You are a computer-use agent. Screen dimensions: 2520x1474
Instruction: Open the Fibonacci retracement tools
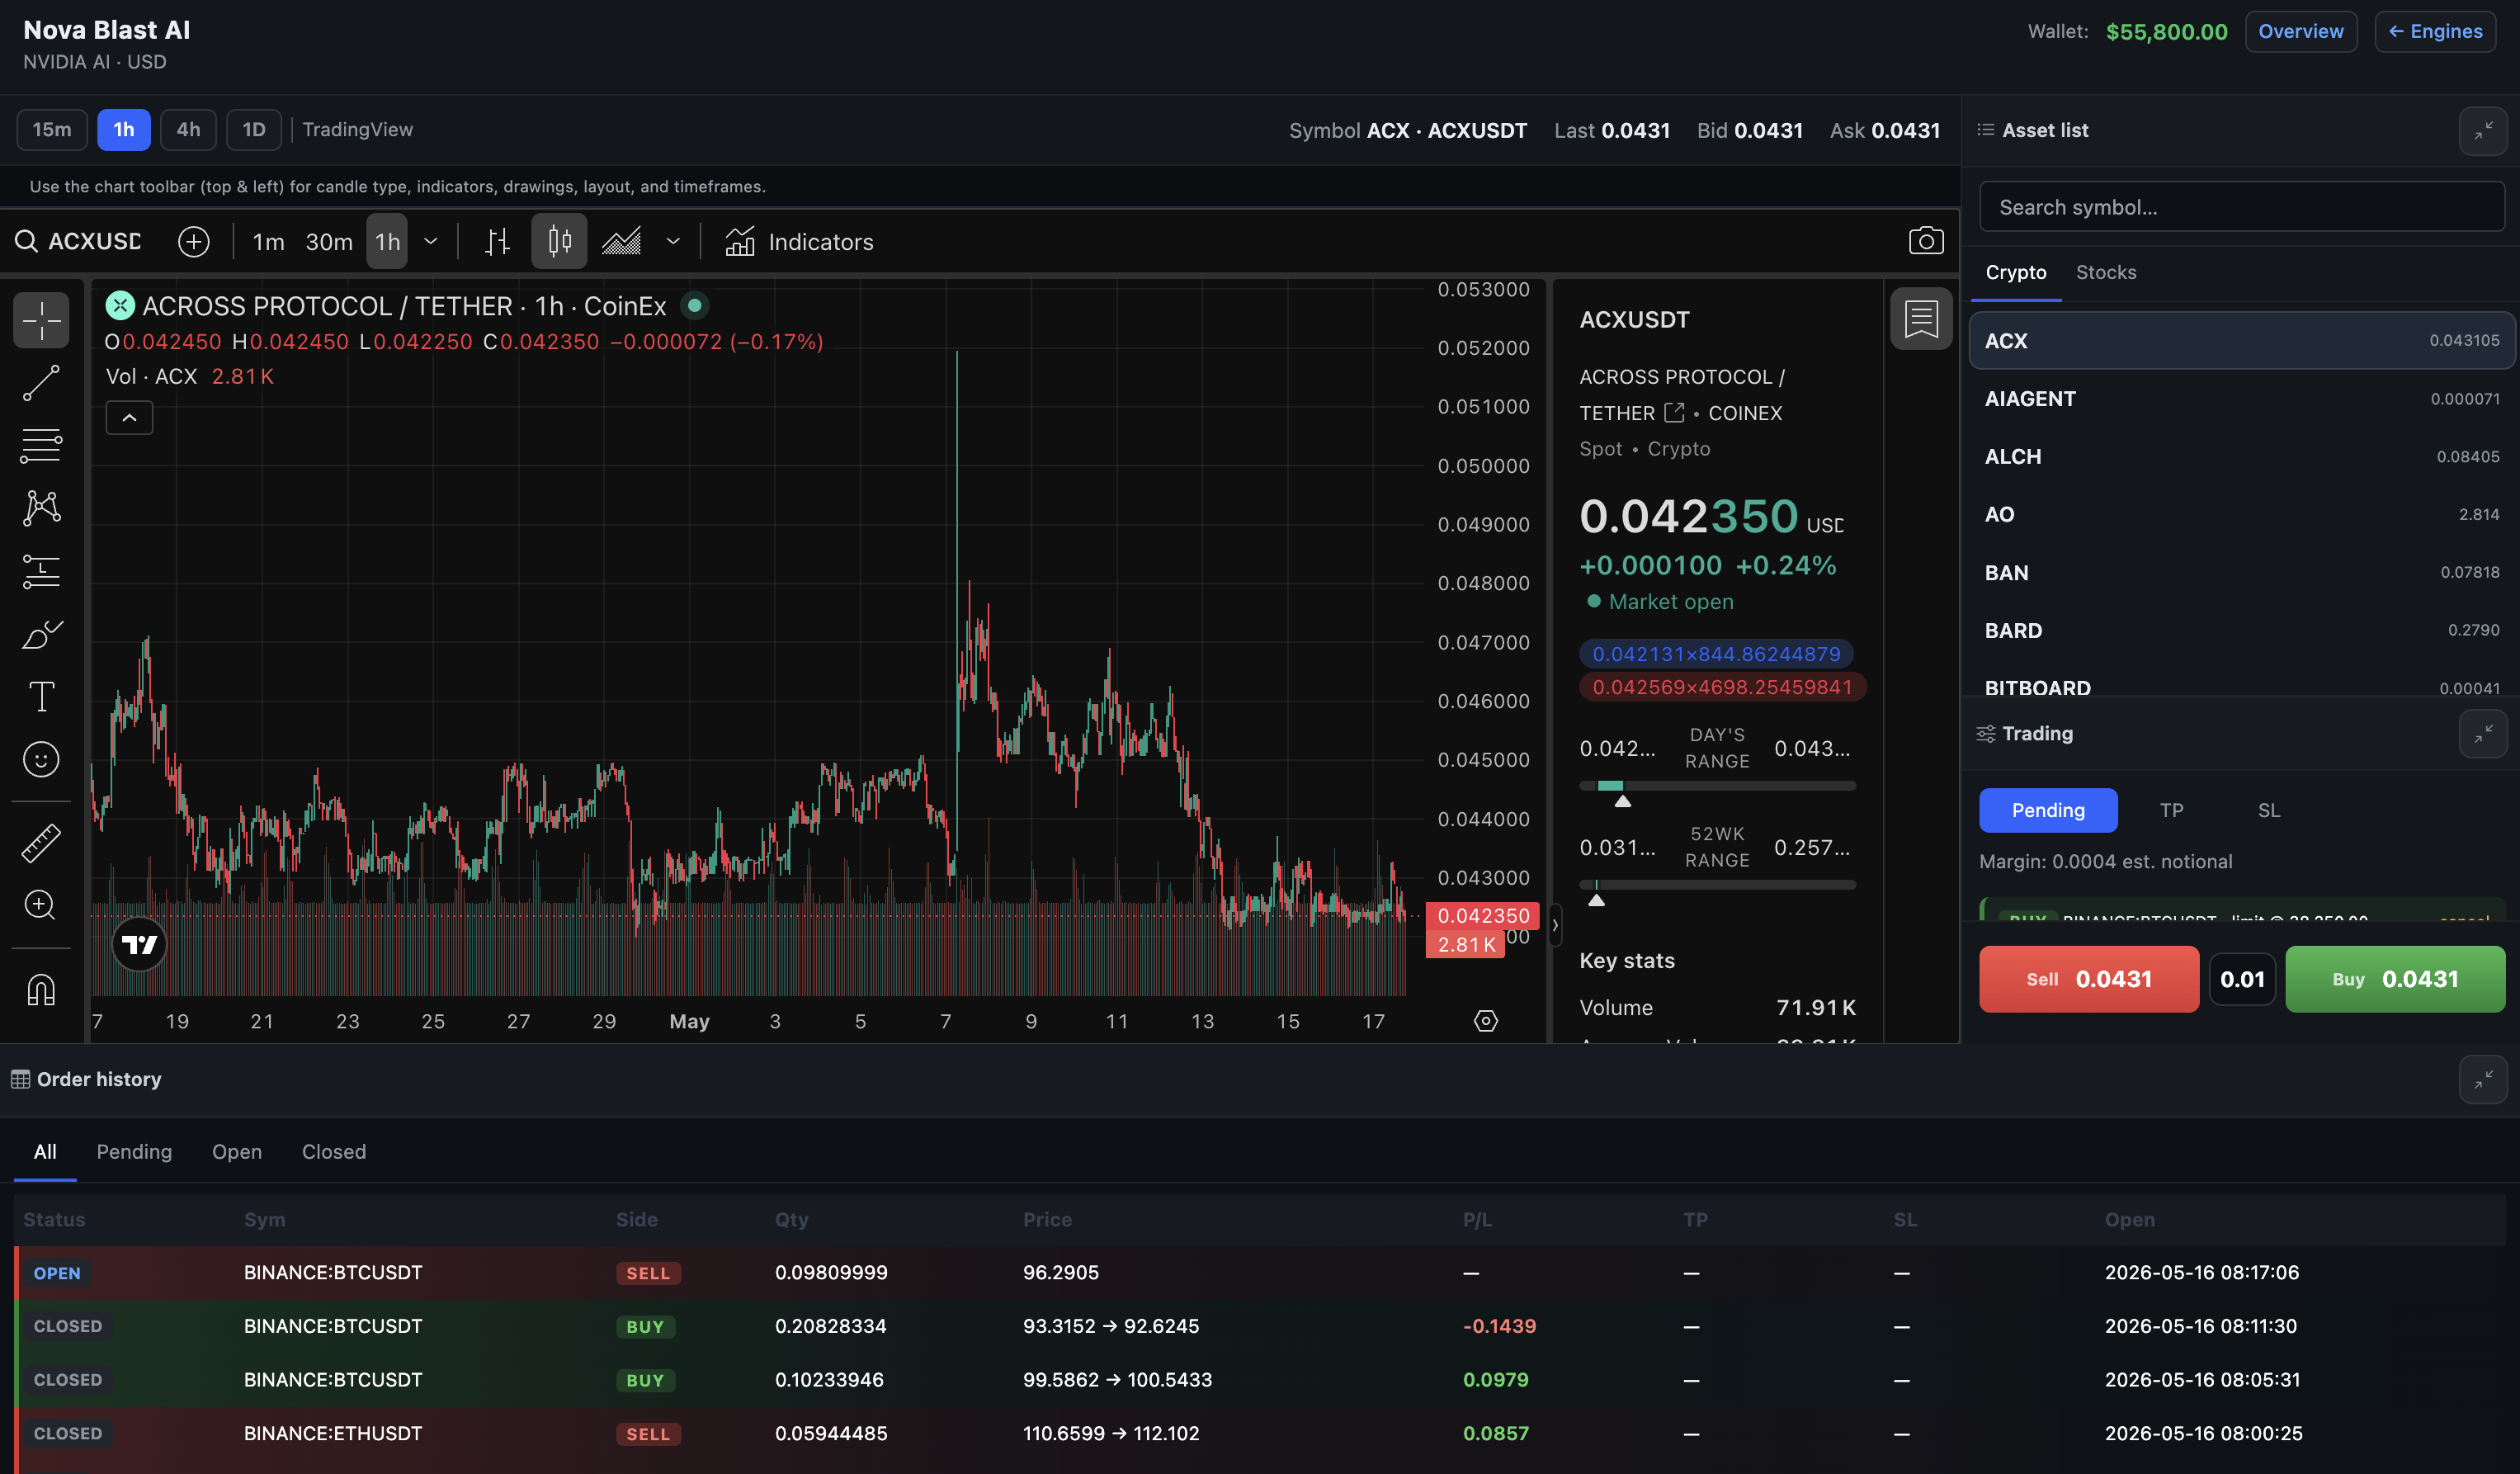click(x=41, y=445)
